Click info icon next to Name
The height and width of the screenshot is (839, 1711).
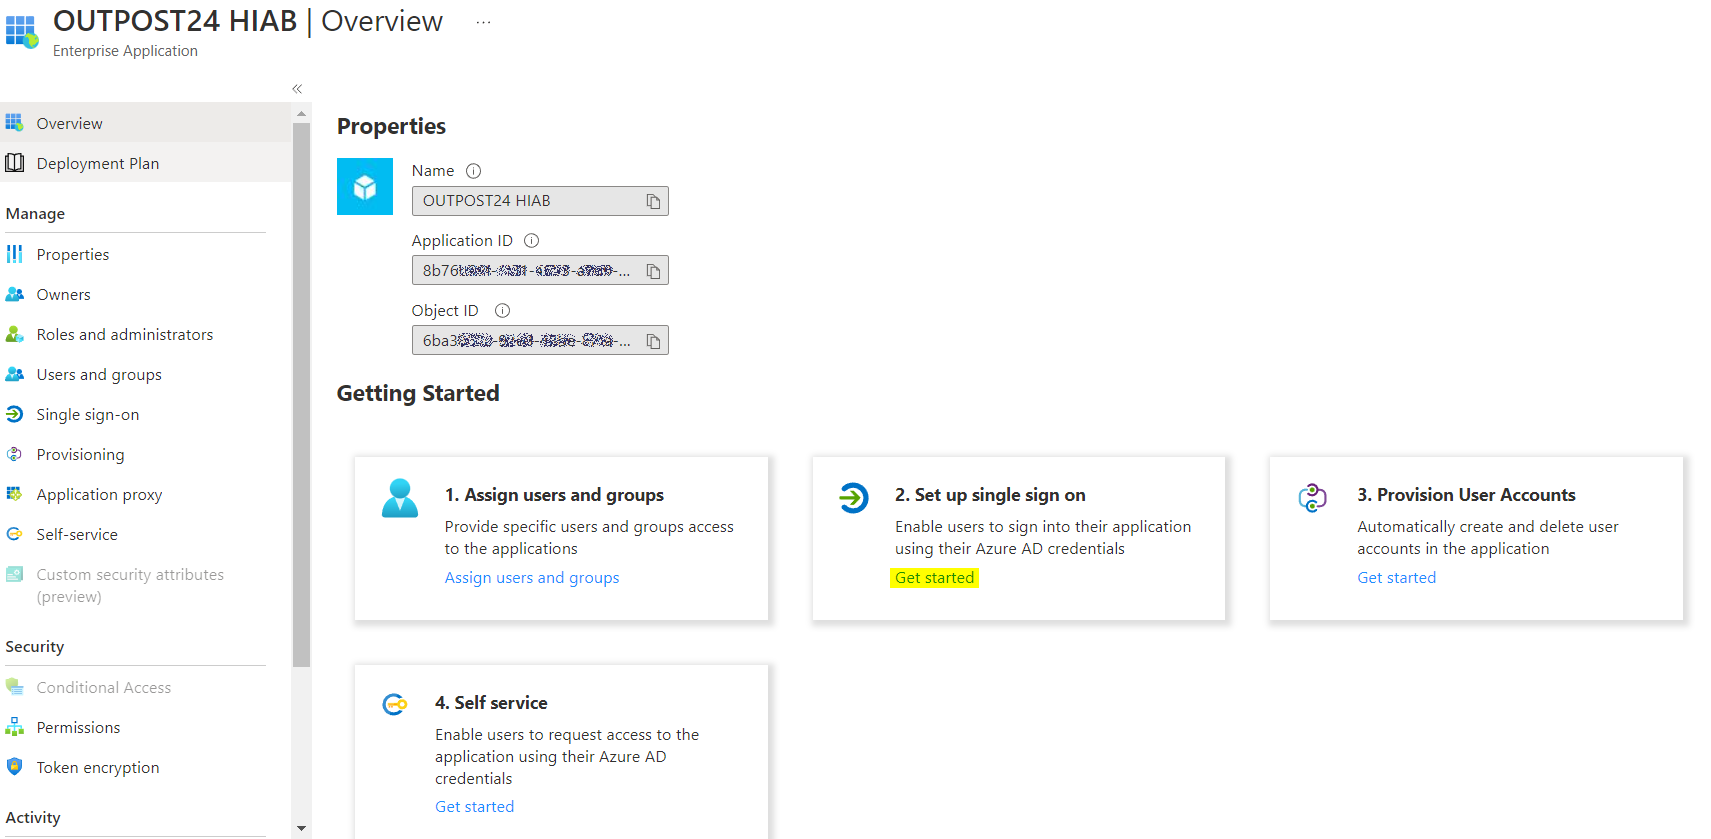pyautogui.click(x=474, y=171)
